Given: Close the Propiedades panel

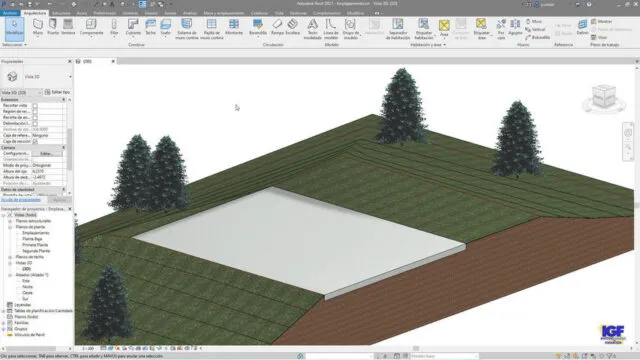Looking at the screenshot, I should click(x=69, y=61).
